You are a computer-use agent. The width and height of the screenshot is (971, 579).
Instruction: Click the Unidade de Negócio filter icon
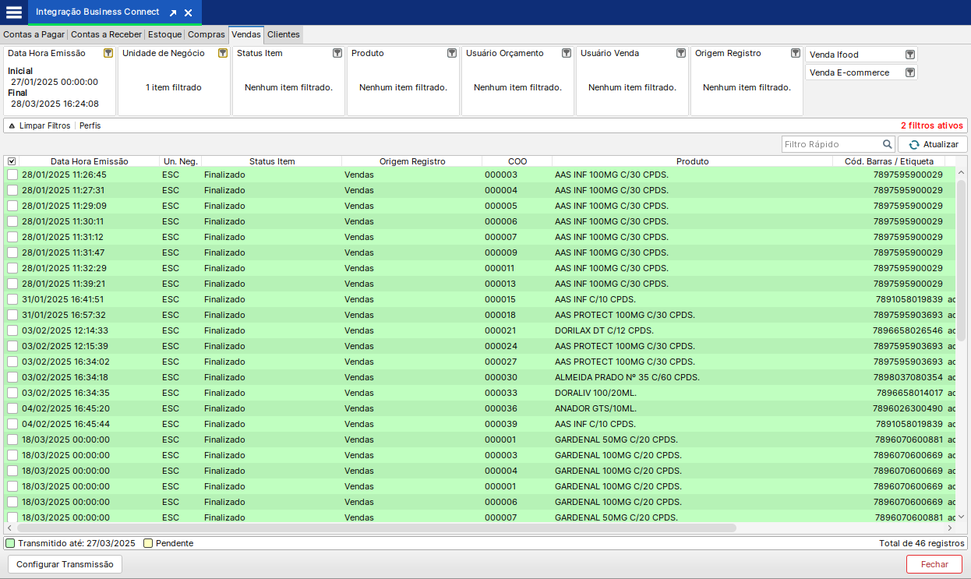pos(222,54)
